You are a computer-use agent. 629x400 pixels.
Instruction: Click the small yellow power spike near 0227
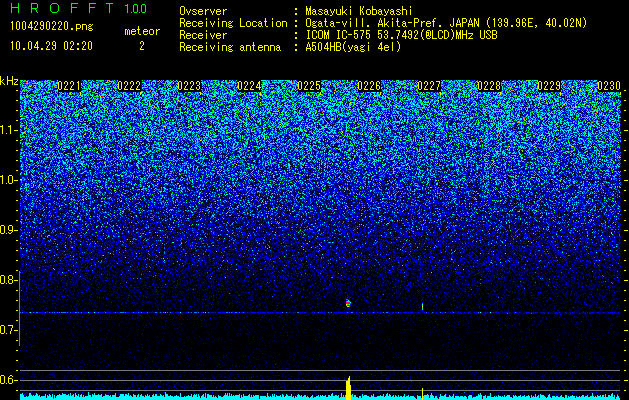(x=422, y=394)
